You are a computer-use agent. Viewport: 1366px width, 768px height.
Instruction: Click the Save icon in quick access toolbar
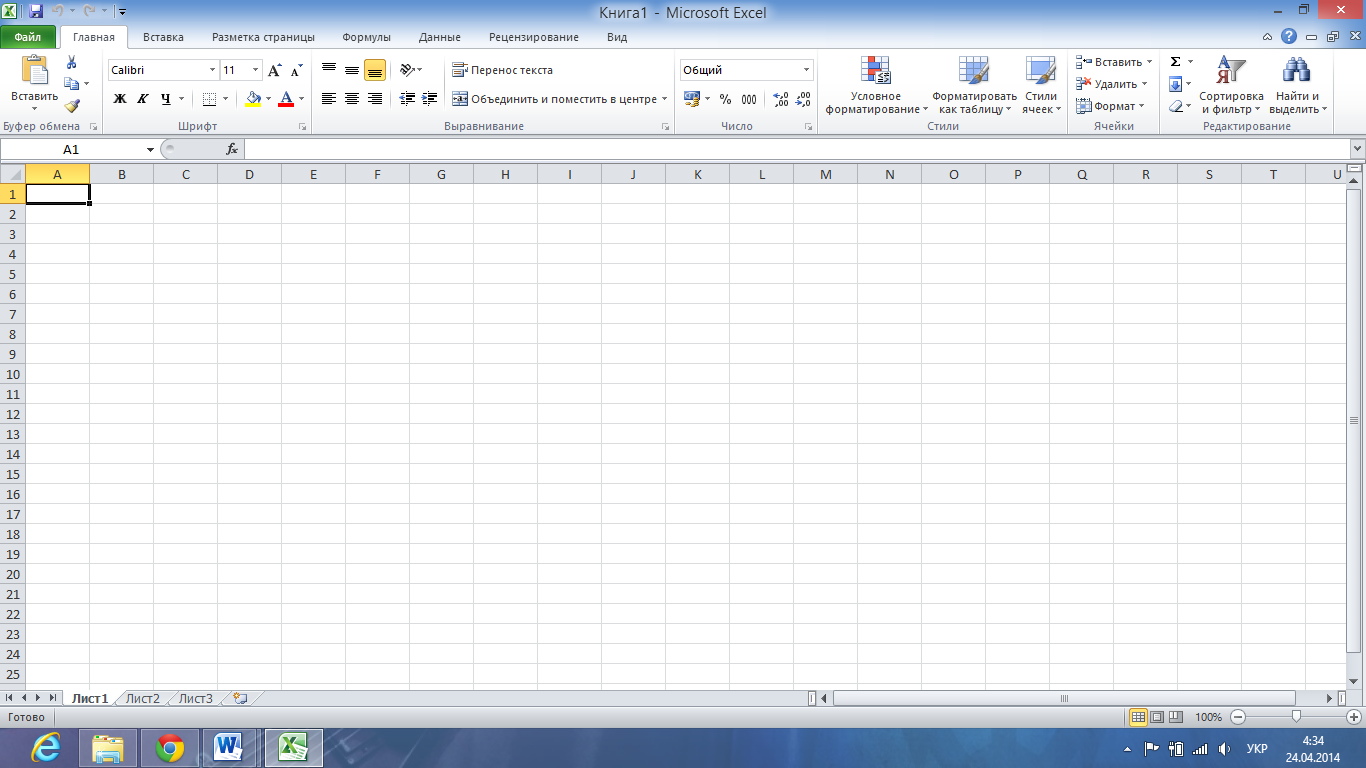(x=36, y=11)
